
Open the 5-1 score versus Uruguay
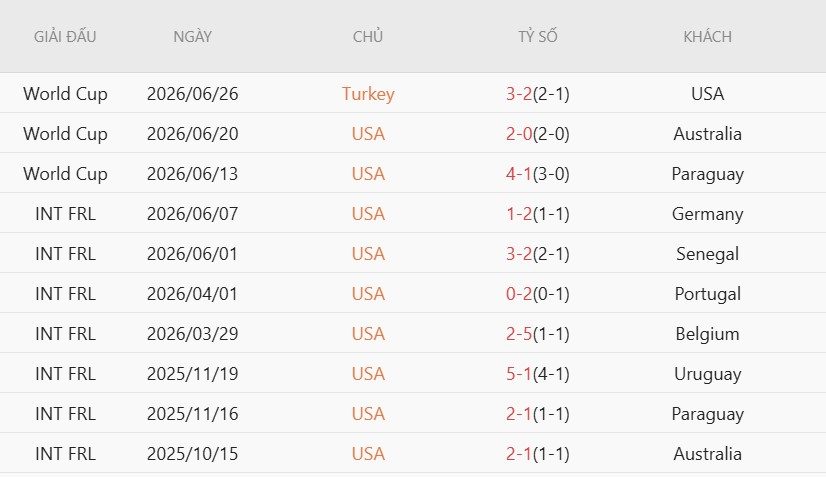click(x=519, y=374)
